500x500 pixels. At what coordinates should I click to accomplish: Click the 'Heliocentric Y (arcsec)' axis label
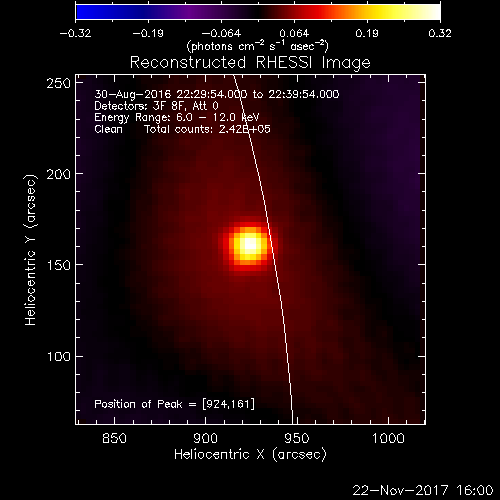coord(31,250)
